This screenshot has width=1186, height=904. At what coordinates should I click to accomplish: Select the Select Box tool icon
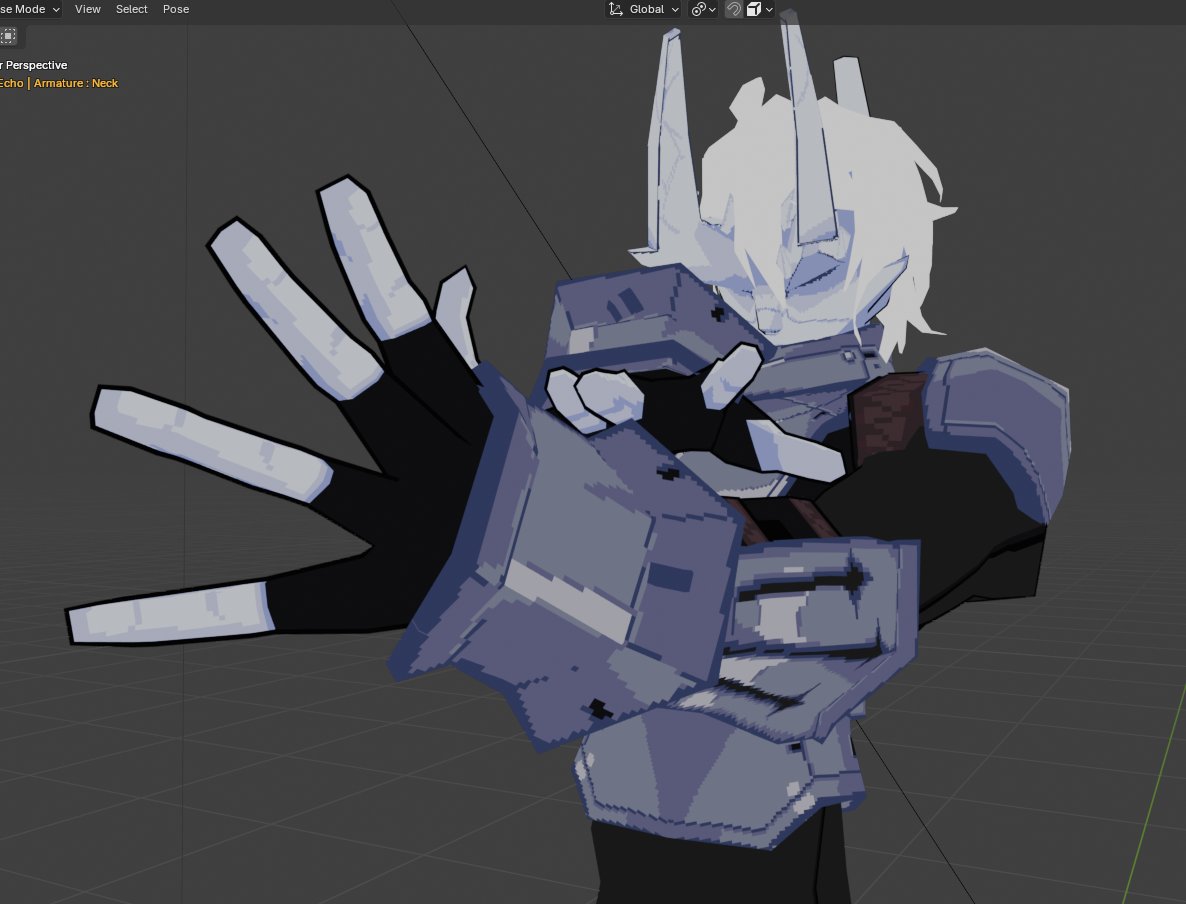(8, 36)
